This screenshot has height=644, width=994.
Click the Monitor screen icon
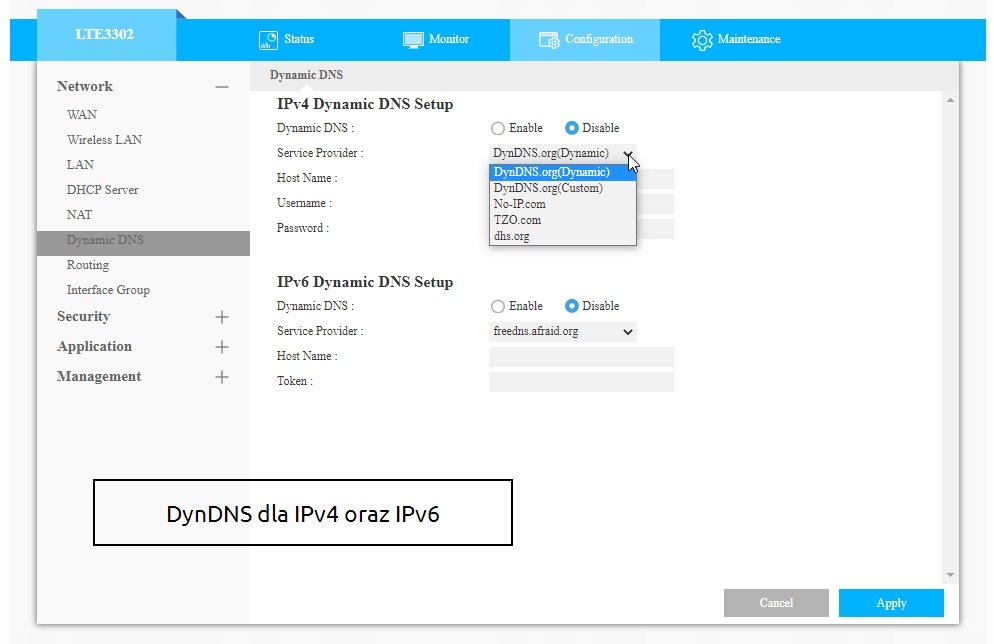coord(413,40)
